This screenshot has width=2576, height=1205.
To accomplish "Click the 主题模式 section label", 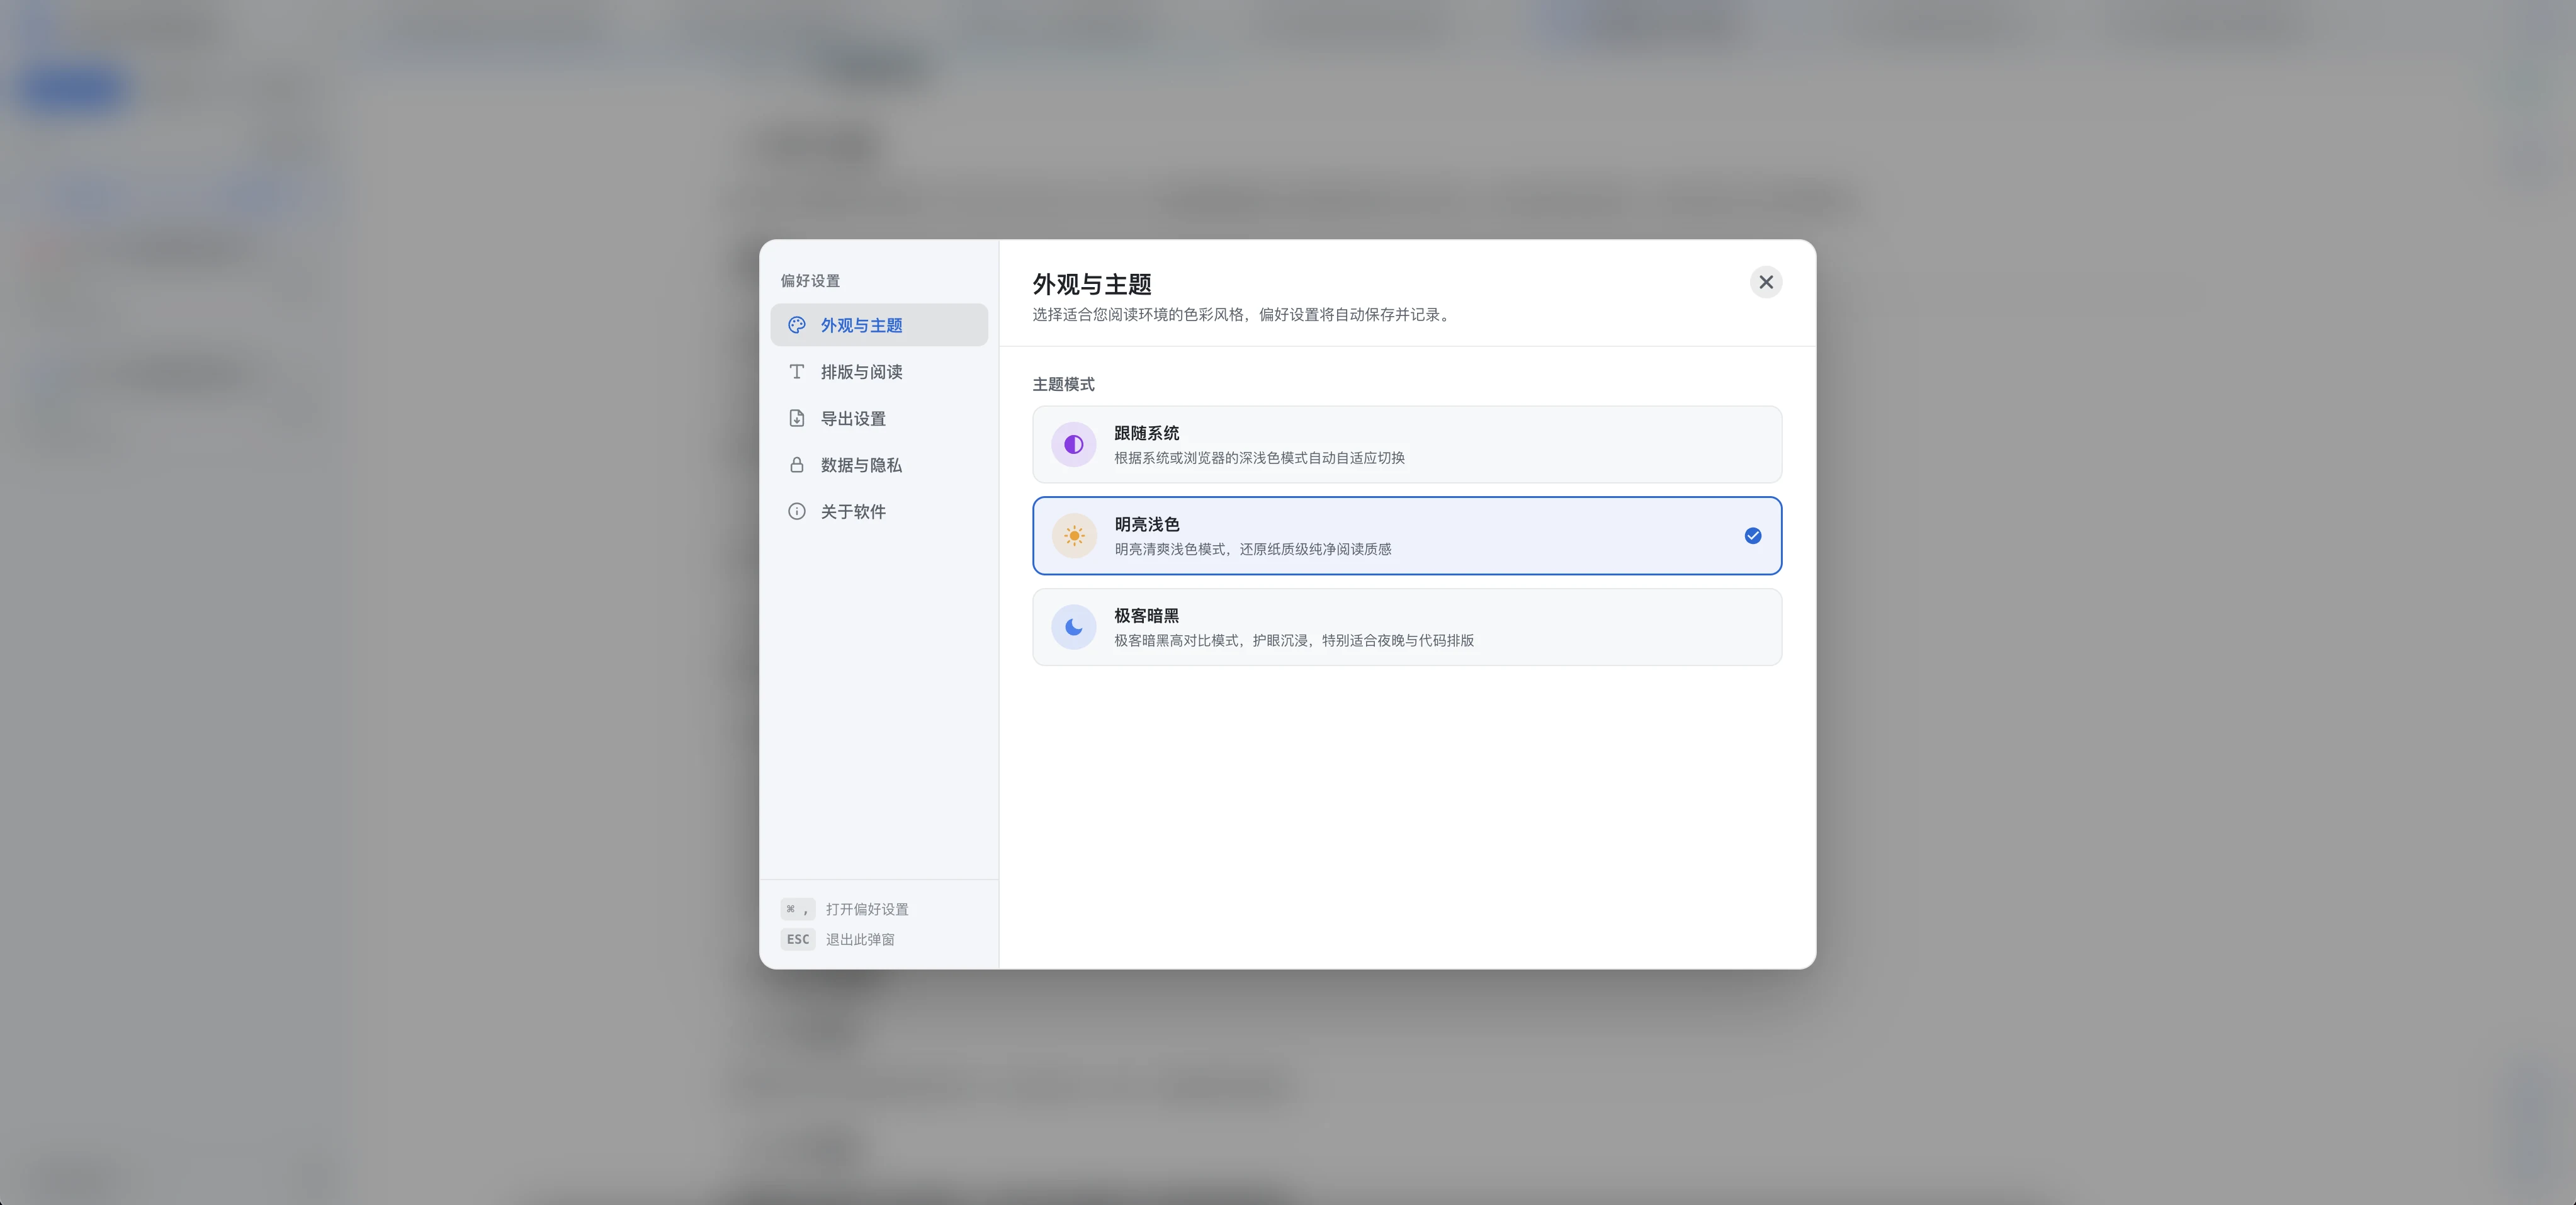I will pyautogui.click(x=1063, y=384).
